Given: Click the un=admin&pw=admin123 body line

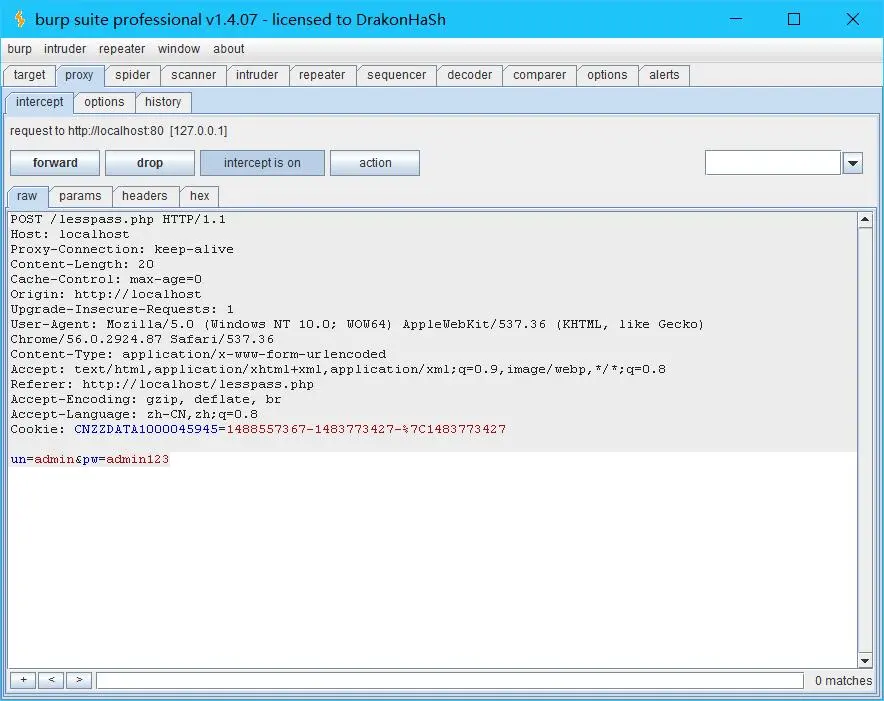Looking at the screenshot, I should pyautogui.click(x=90, y=459).
